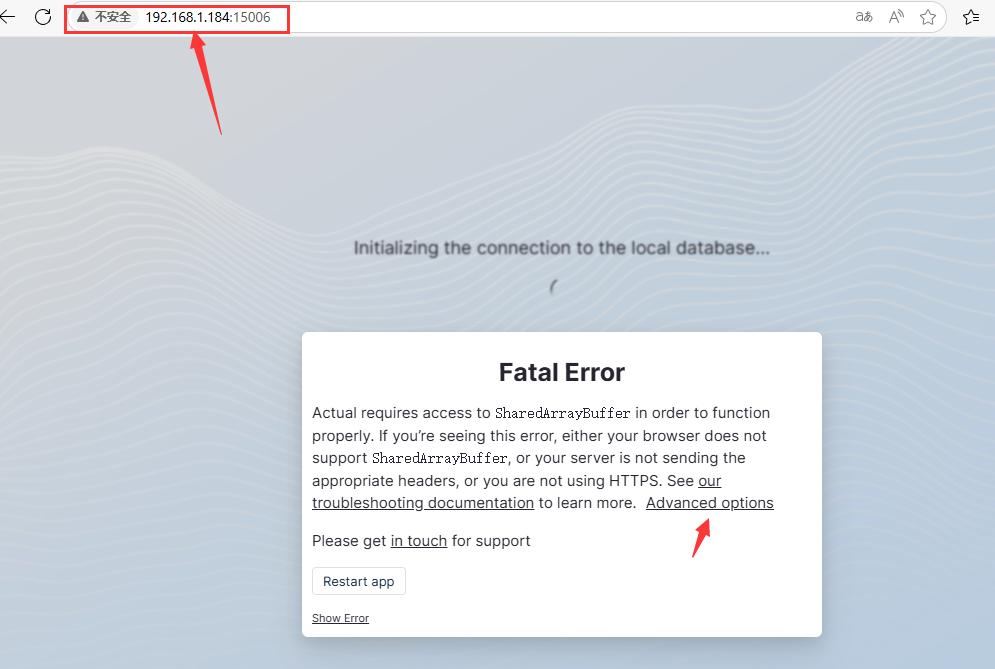Image resolution: width=995 pixels, height=669 pixels.
Task: Click the first SharedArrayBuffer code word
Action: (562, 413)
